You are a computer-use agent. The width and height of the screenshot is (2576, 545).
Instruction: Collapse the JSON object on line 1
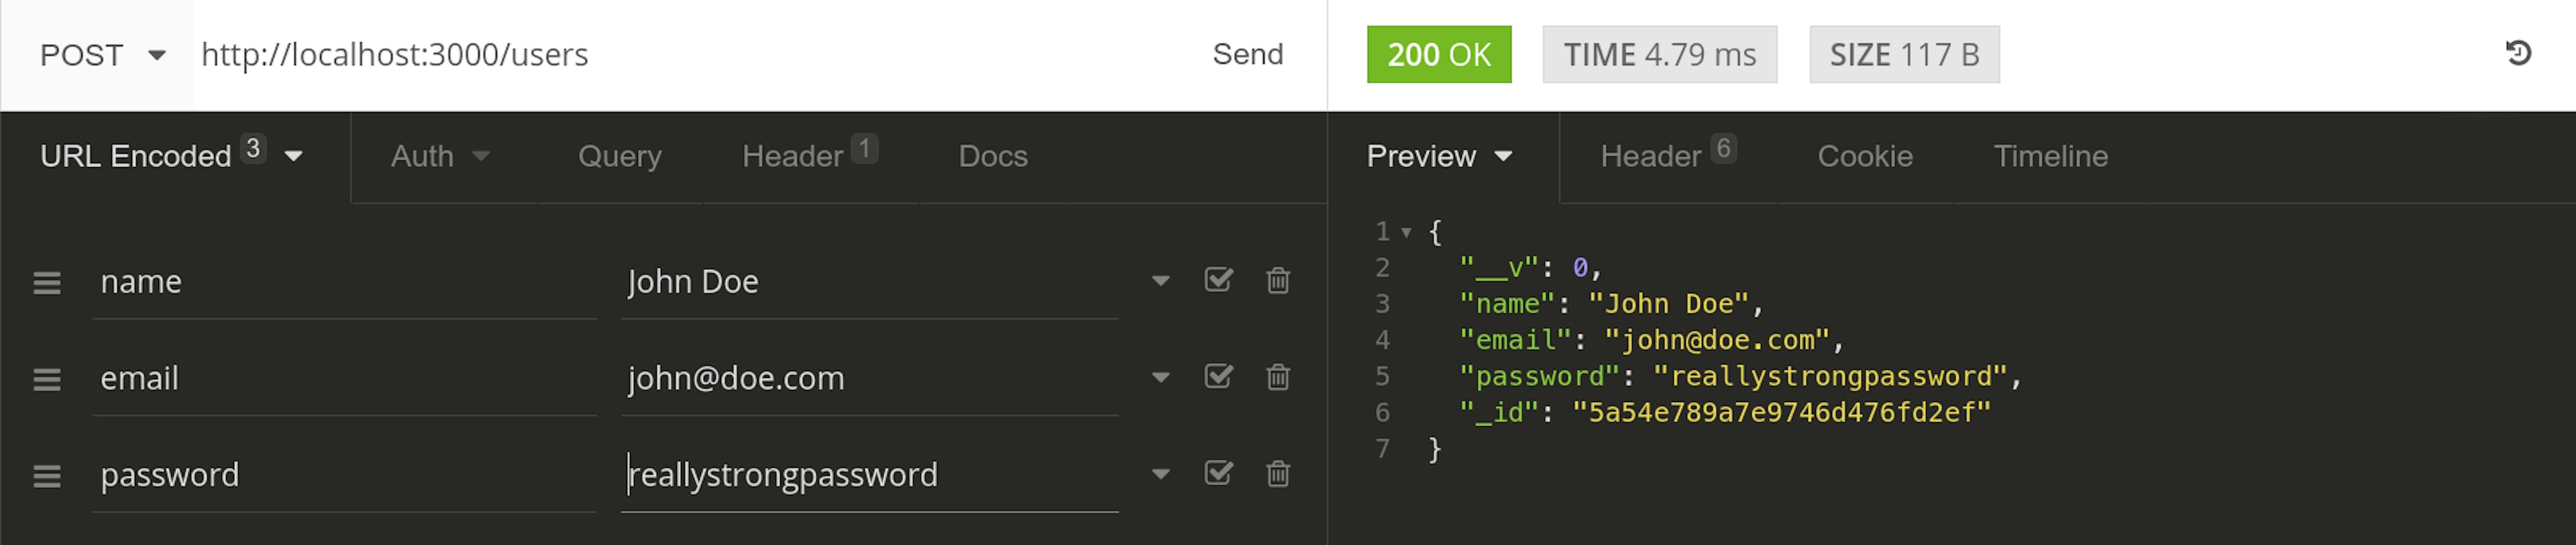point(1406,233)
